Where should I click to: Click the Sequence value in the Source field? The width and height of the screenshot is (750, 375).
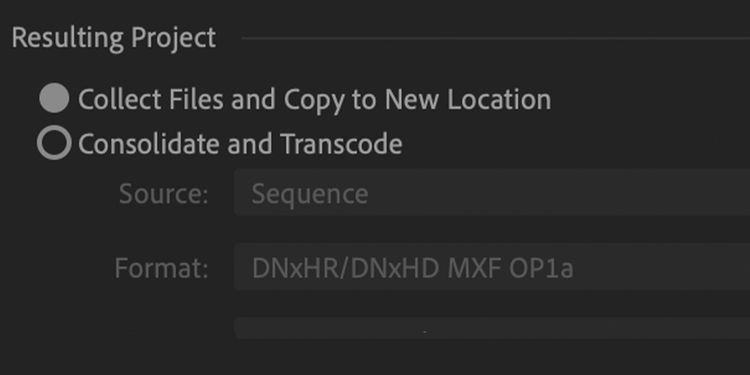310,194
